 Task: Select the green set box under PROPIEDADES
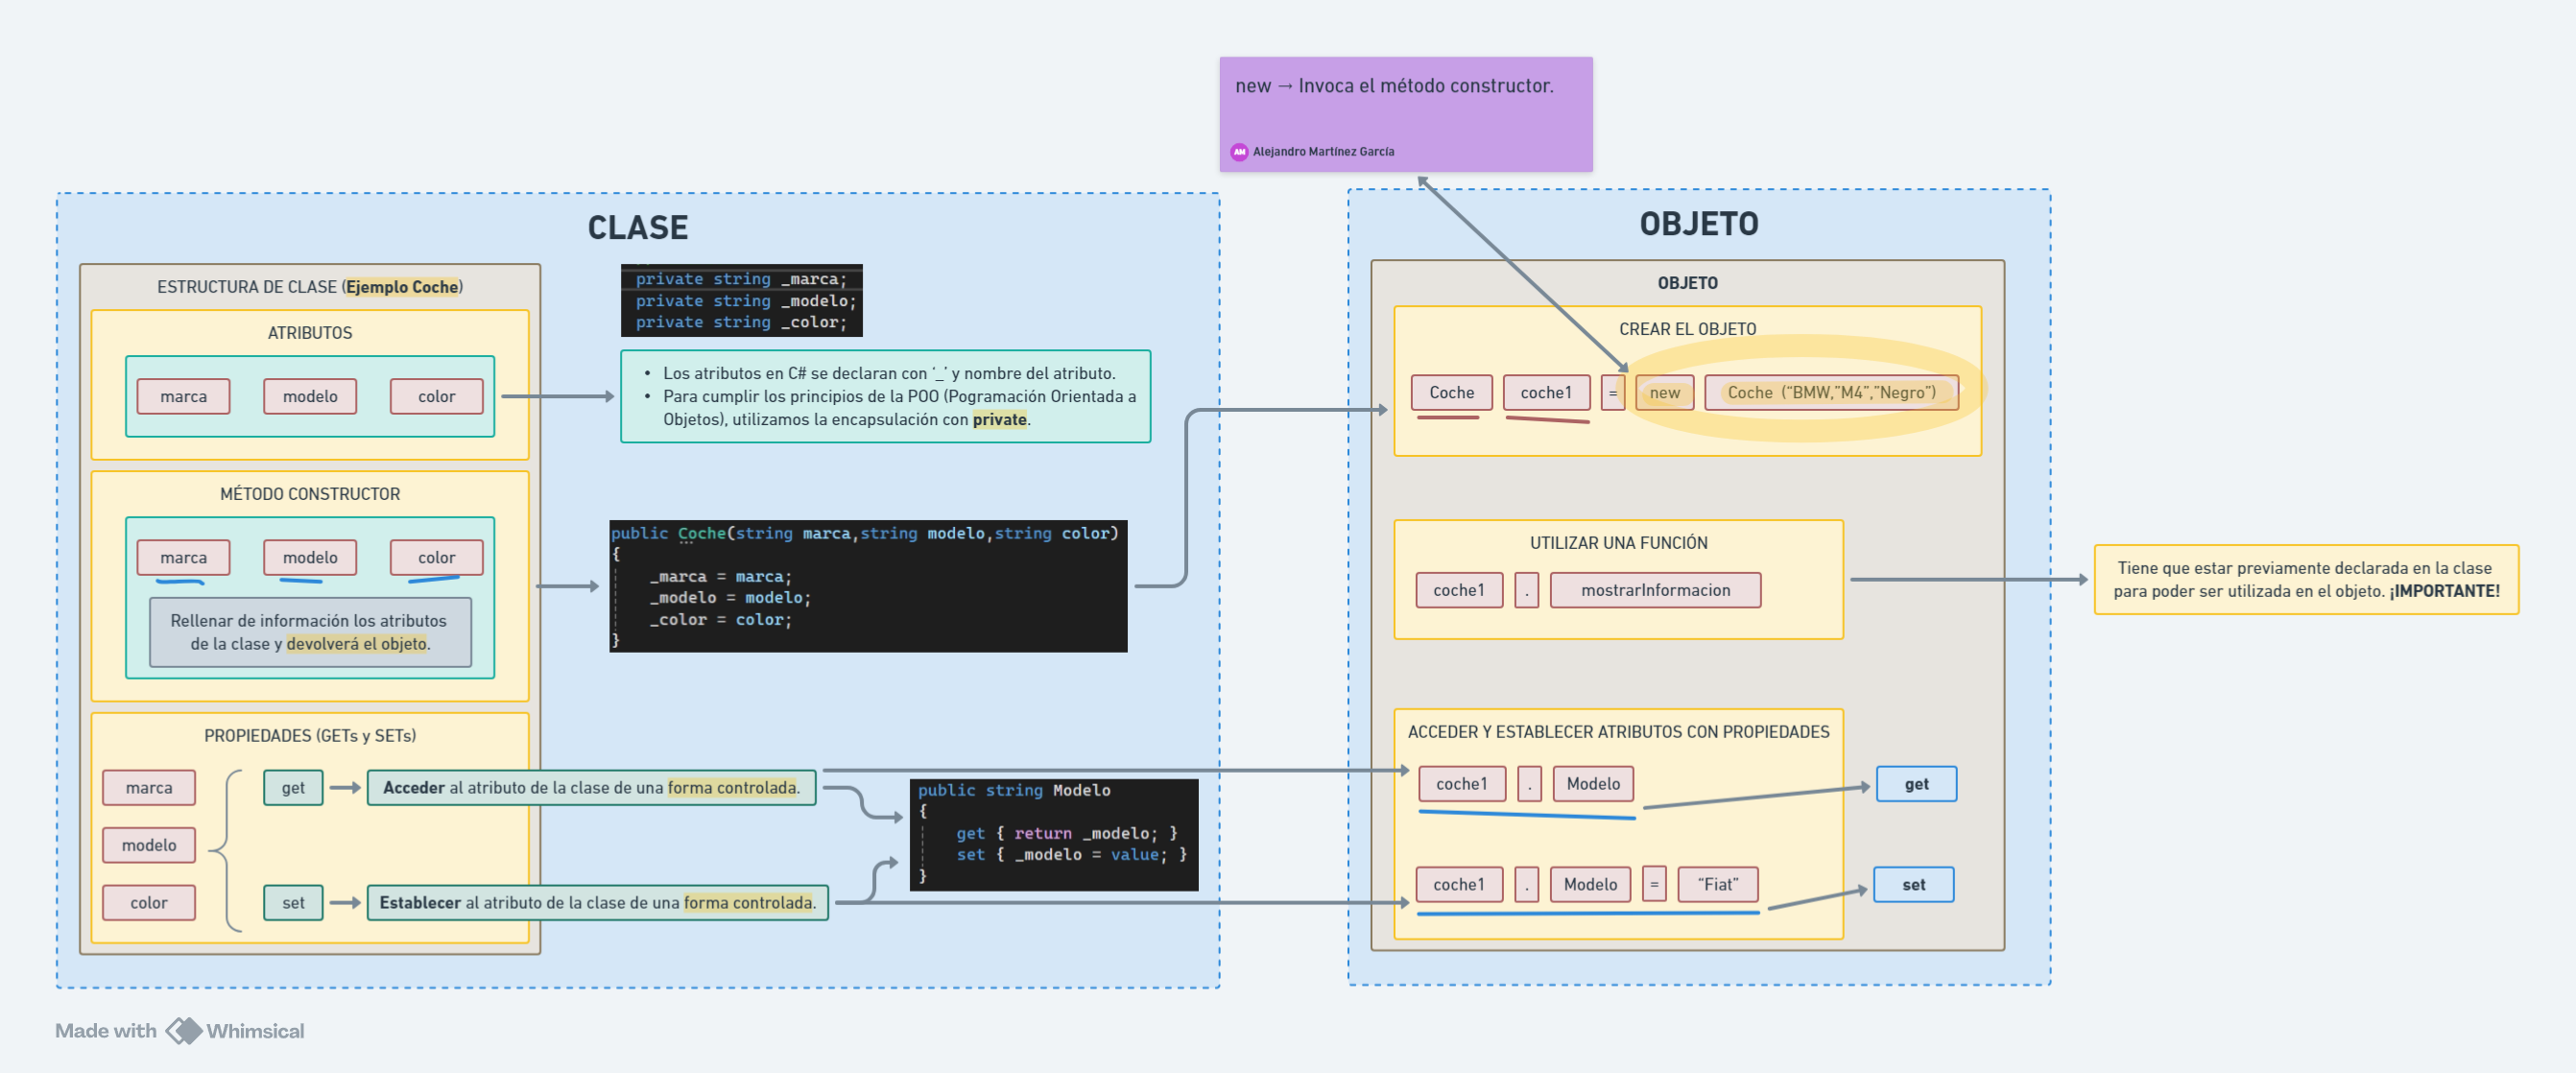click(x=293, y=903)
